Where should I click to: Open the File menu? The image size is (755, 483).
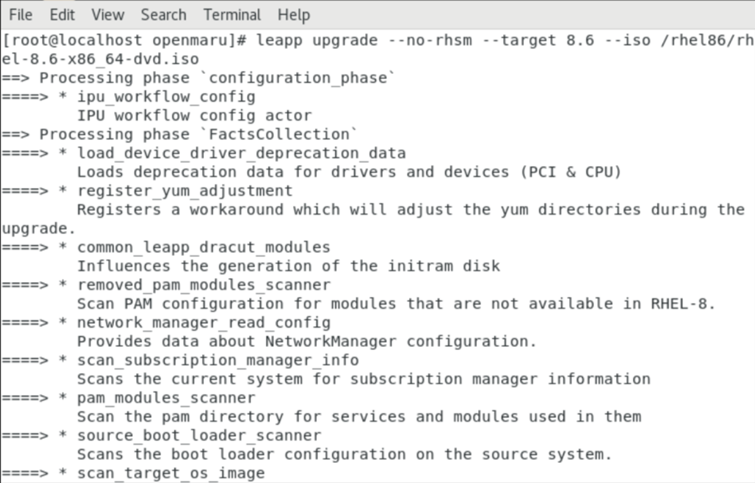click(20, 15)
